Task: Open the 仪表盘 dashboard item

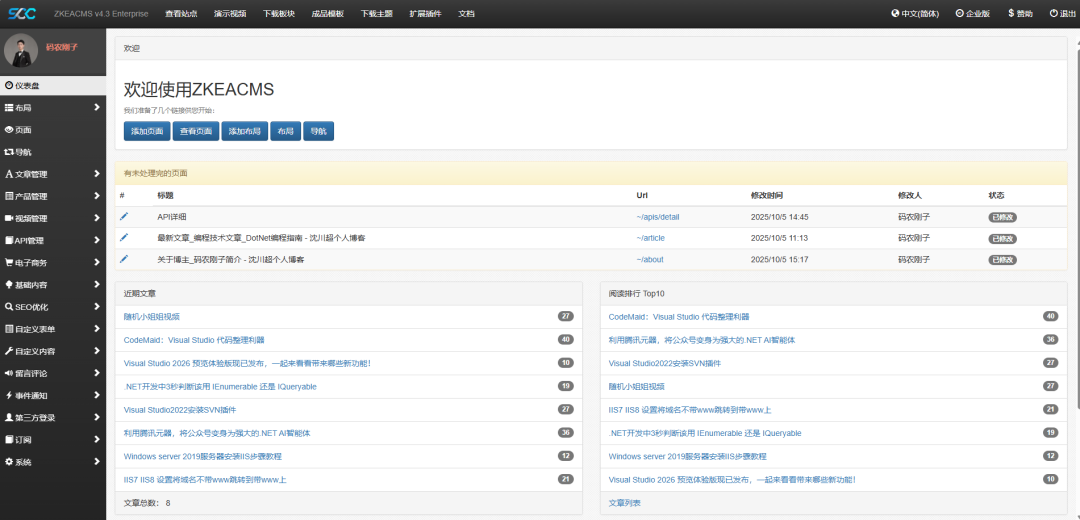Action: tap(53, 85)
